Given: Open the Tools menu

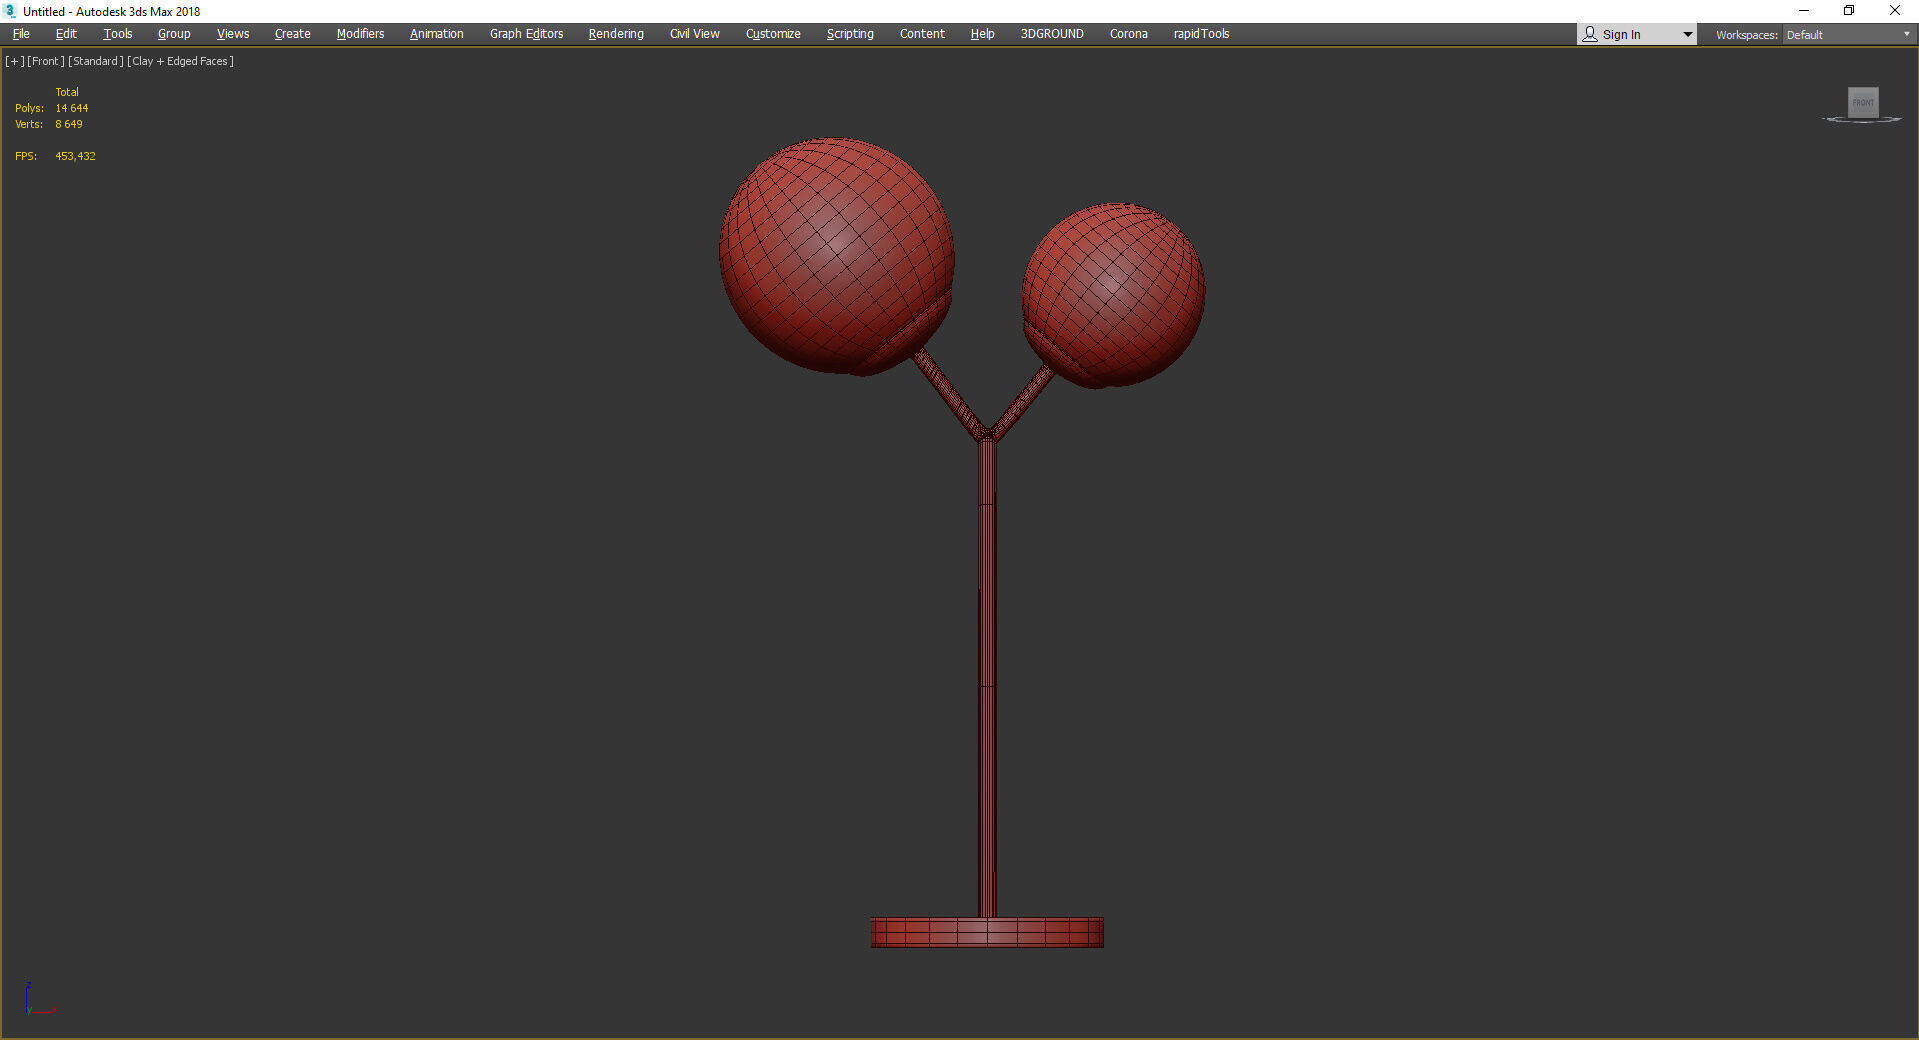Looking at the screenshot, I should click(x=118, y=34).
